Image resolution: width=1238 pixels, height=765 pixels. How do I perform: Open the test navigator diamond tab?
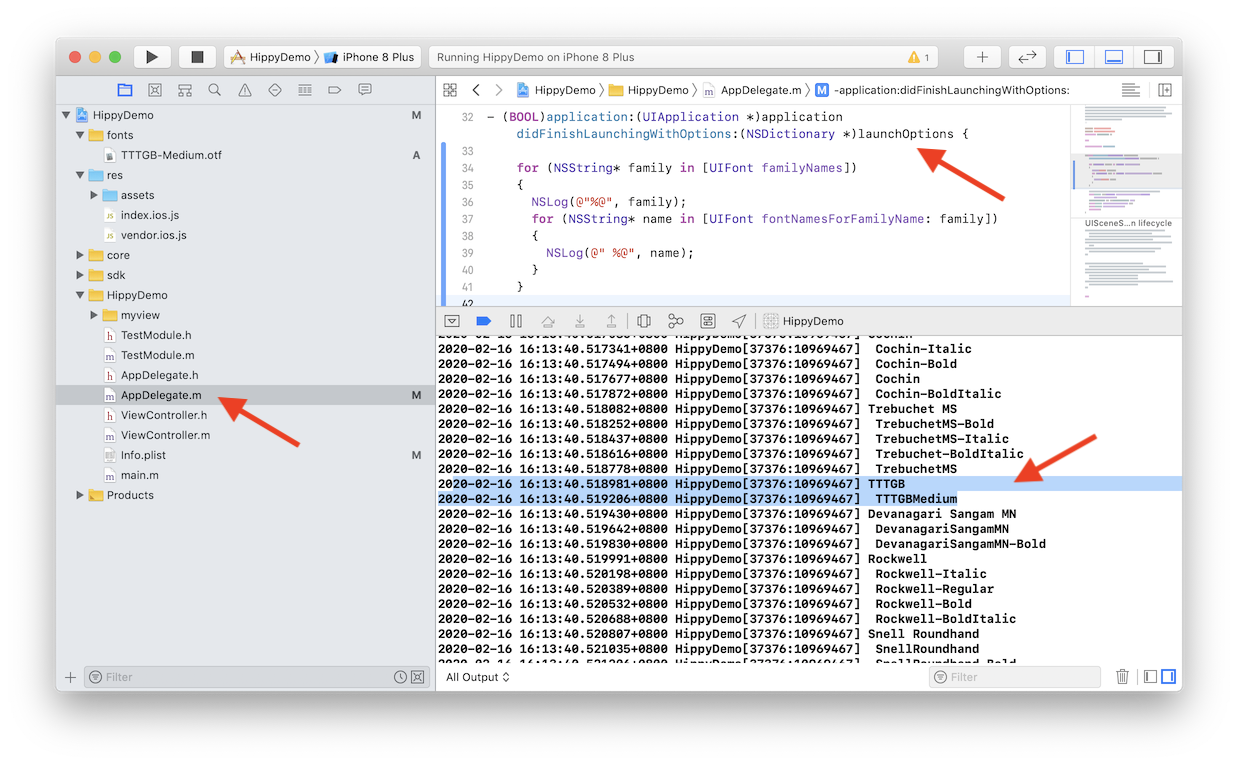[275, 90]
